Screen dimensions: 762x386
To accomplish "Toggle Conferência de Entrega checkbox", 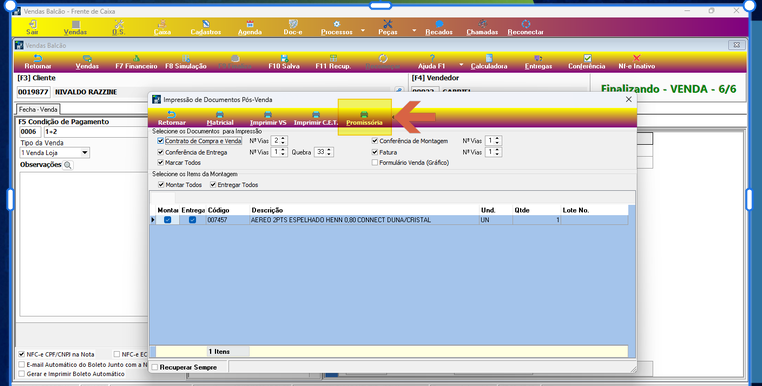I will pos(160,152).
